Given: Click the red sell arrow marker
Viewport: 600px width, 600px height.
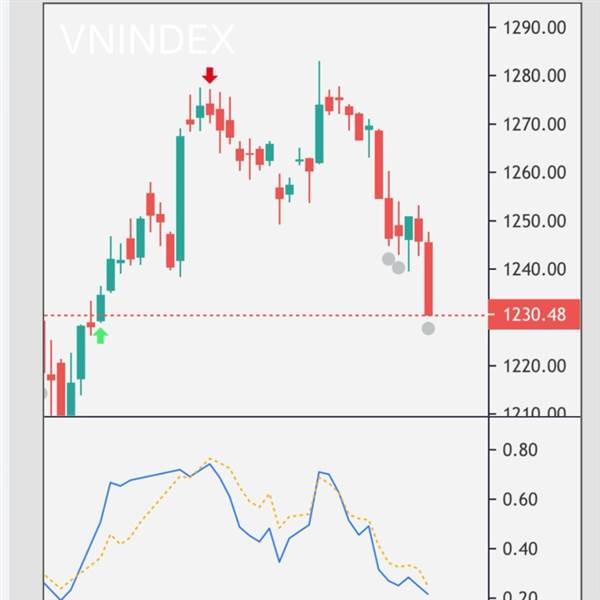Looking at the screenshot, I should (x=210, y=75).
